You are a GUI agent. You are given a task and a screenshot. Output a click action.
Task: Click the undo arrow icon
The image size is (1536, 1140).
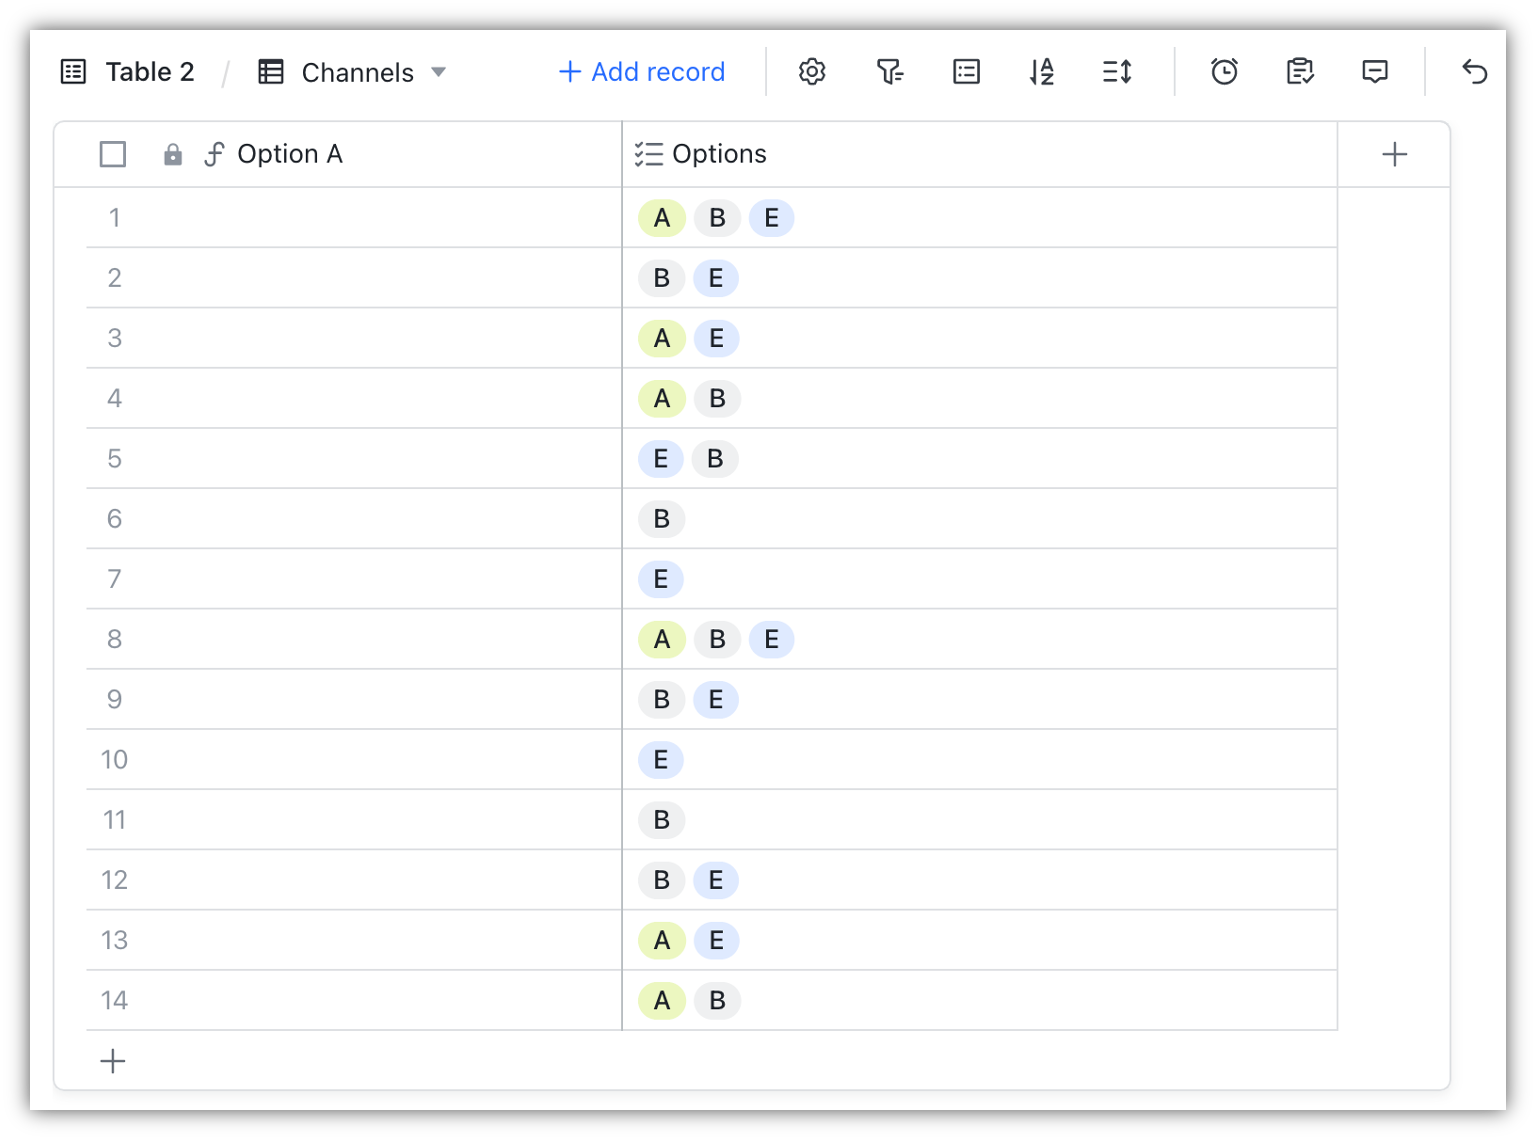pos(1474,72)
